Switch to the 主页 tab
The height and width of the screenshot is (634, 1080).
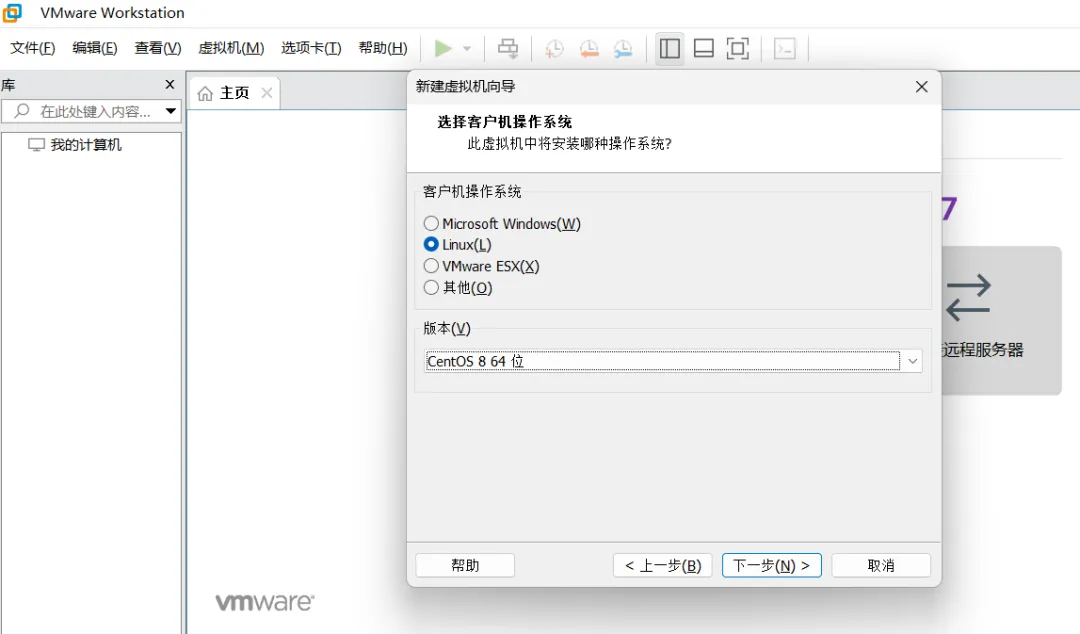234,92
